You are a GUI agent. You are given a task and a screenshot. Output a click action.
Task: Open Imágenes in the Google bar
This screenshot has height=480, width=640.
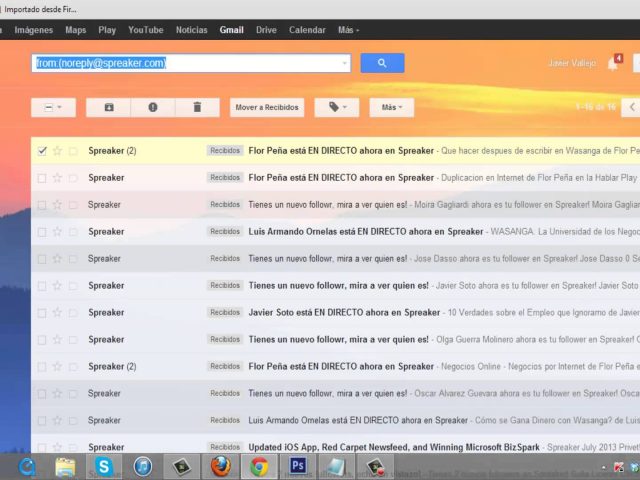pyautogui.click(x=33, y=30)
